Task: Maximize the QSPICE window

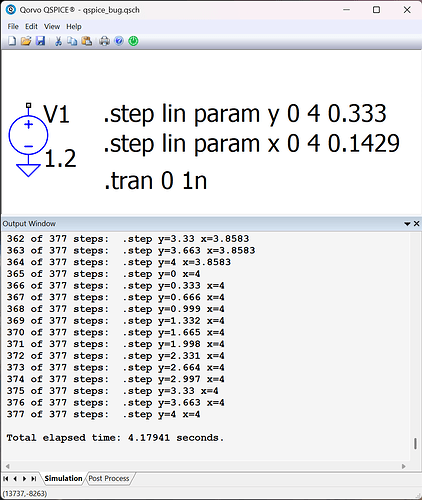Action: [376, 10]
